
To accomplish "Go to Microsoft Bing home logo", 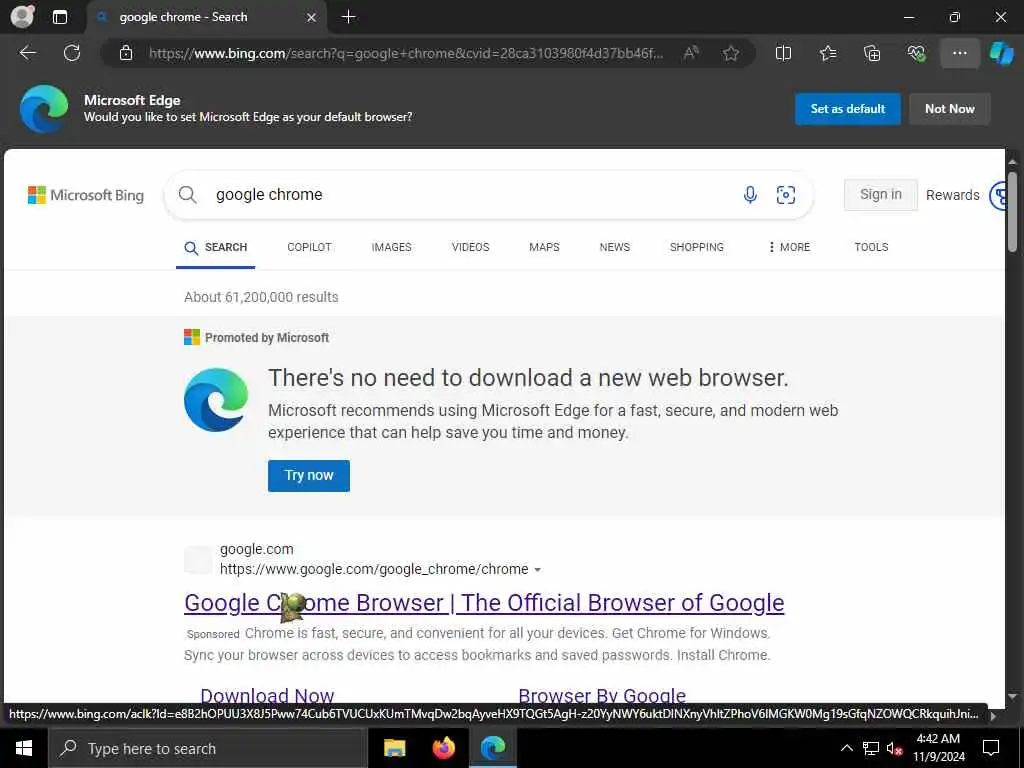I will click(x=86, y=195).
